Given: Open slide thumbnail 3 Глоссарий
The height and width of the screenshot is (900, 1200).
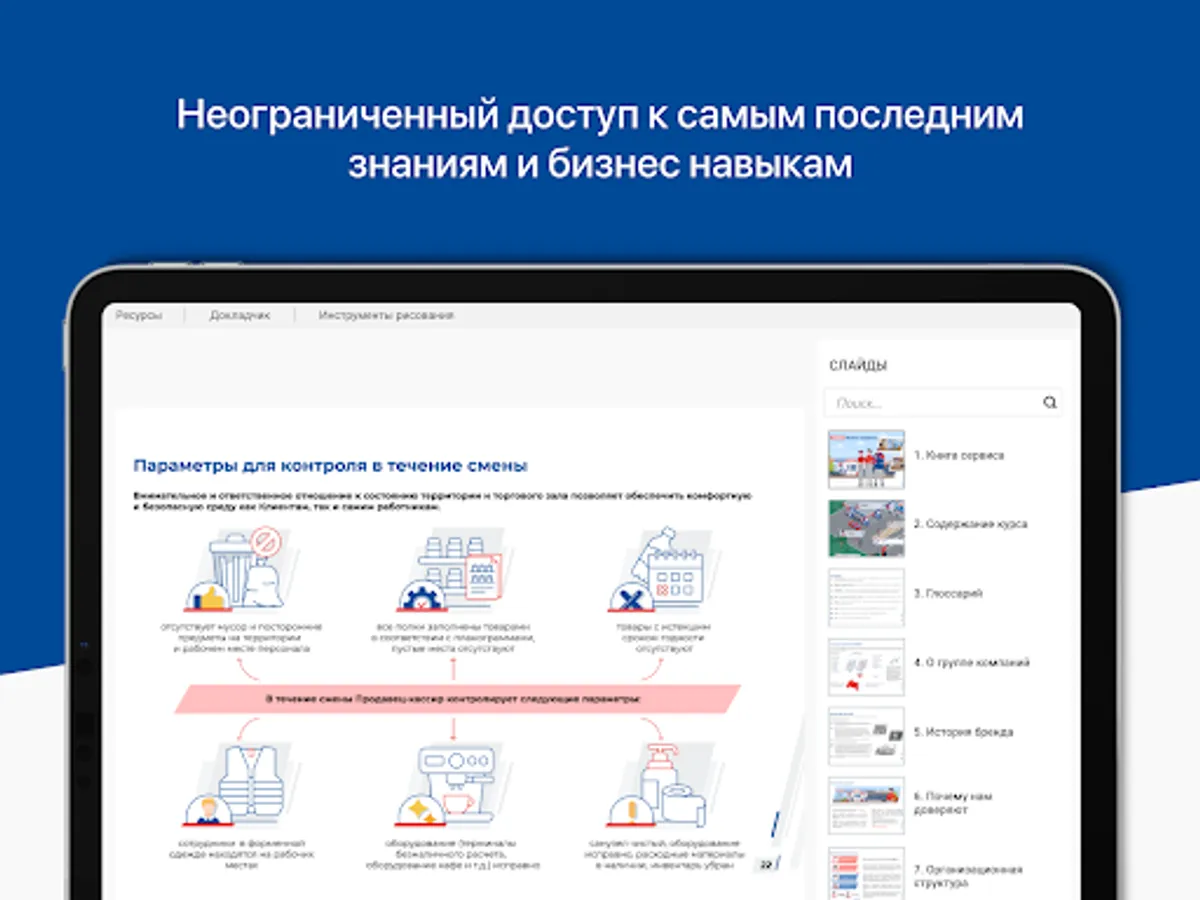Looking at the screenshot, I should click(866, 598).
